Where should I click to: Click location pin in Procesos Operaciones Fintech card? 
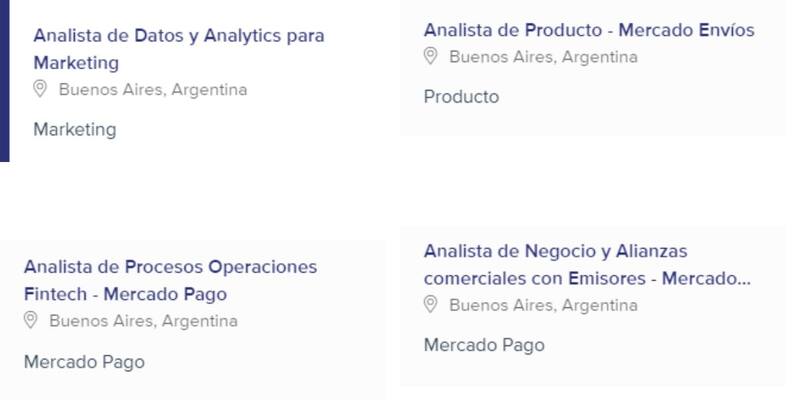pos(31,321)
